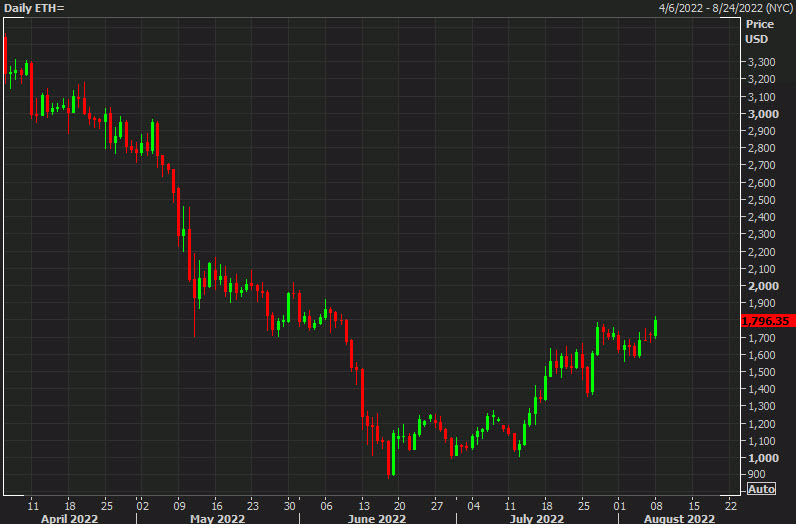
Task: Click the 2,000 price level on axis
Action: [763, 286]
